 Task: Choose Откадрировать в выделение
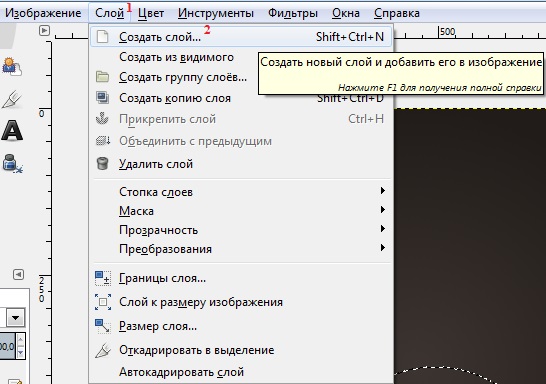241,350
